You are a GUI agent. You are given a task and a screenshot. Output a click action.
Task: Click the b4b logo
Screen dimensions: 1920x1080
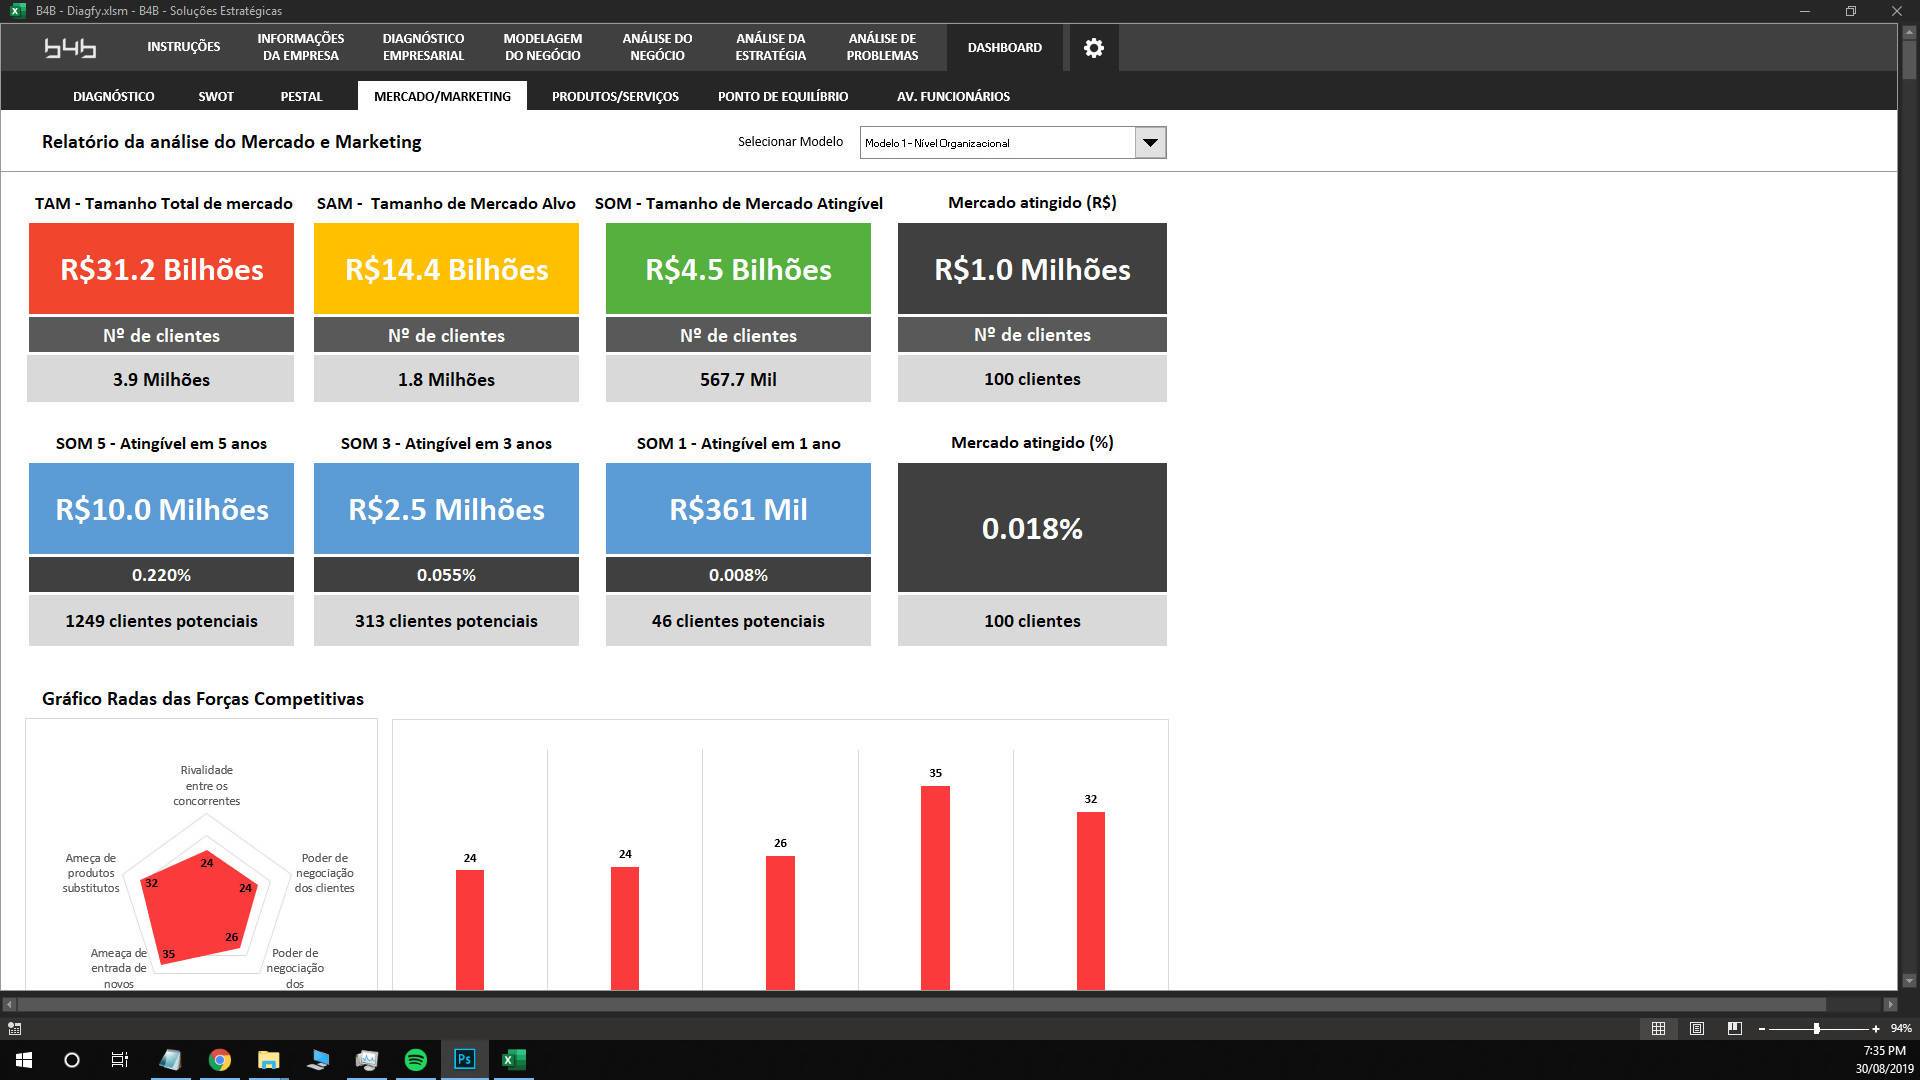(70, 47)
